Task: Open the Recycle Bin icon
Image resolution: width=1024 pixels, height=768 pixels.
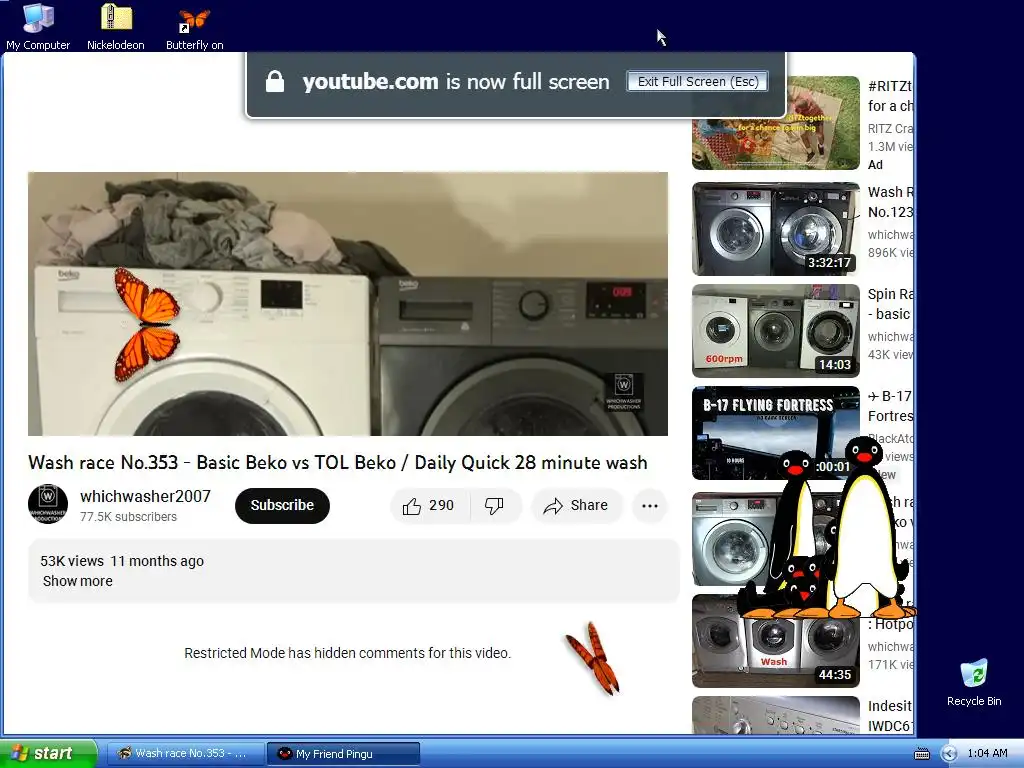Action: [x=974, y=683]
